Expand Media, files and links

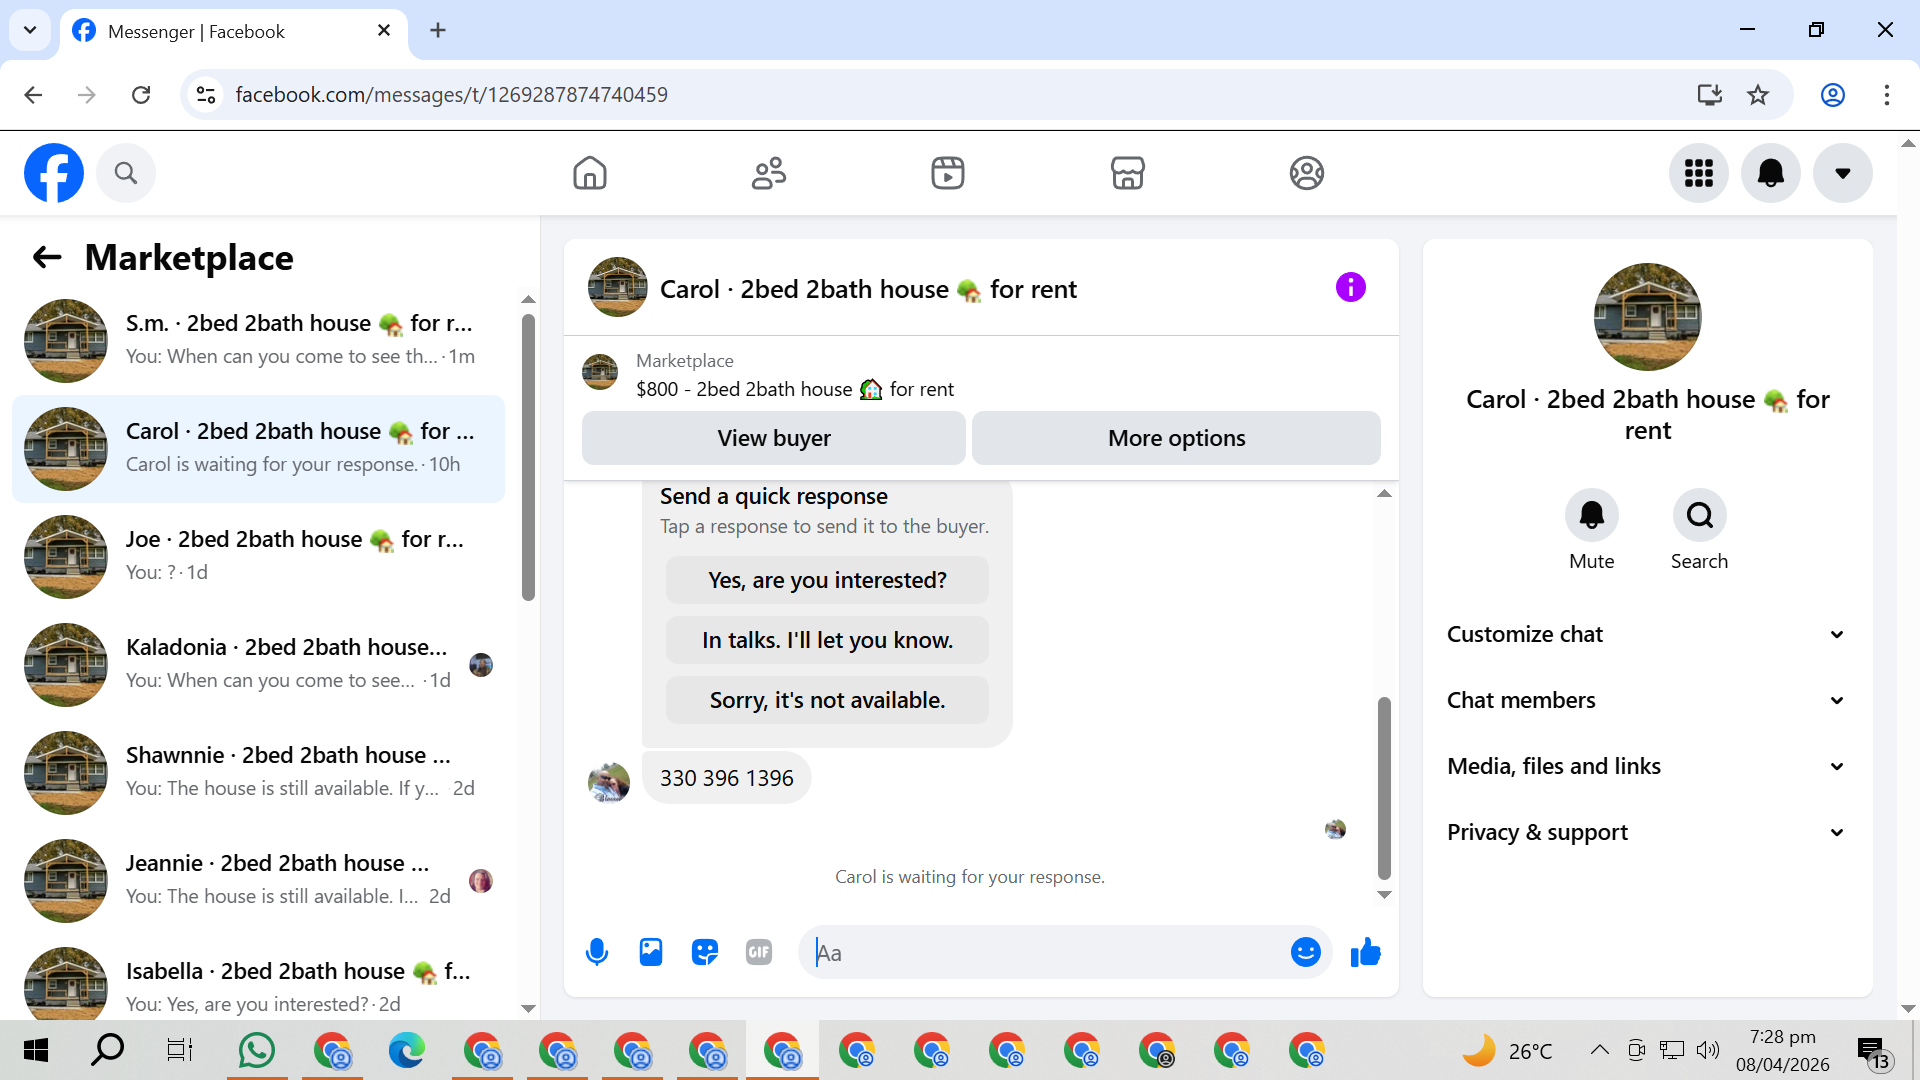click(1646, 766)
